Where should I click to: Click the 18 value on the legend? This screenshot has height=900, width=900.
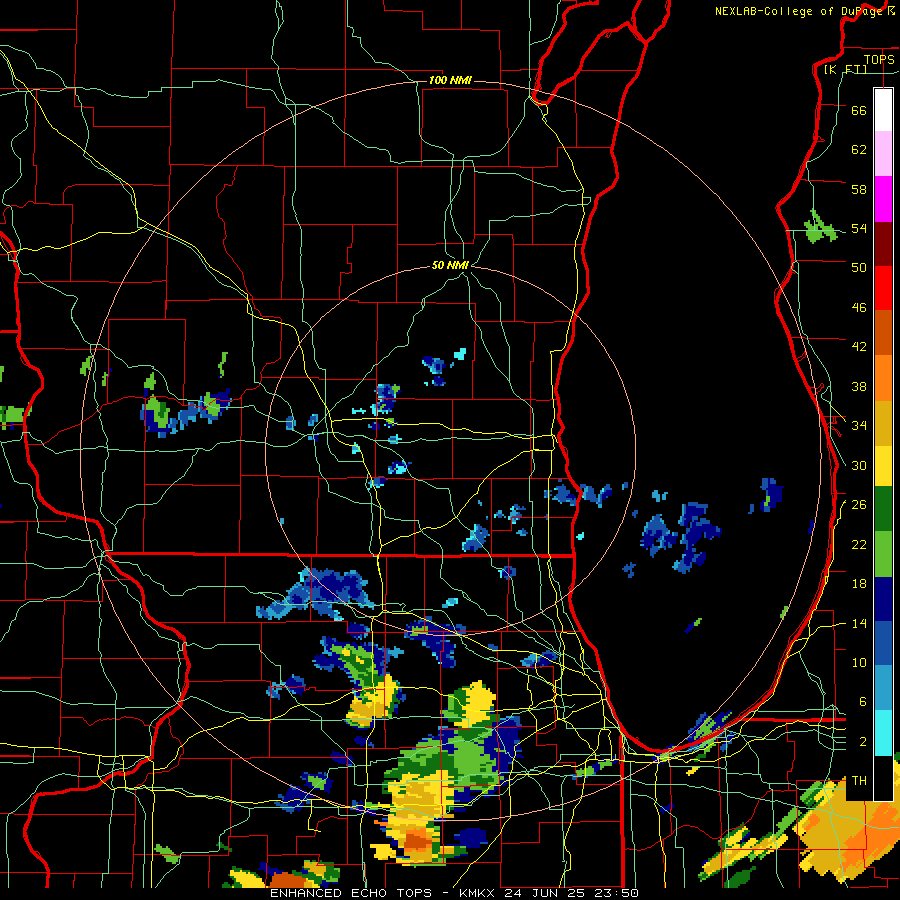click(859, 584)
